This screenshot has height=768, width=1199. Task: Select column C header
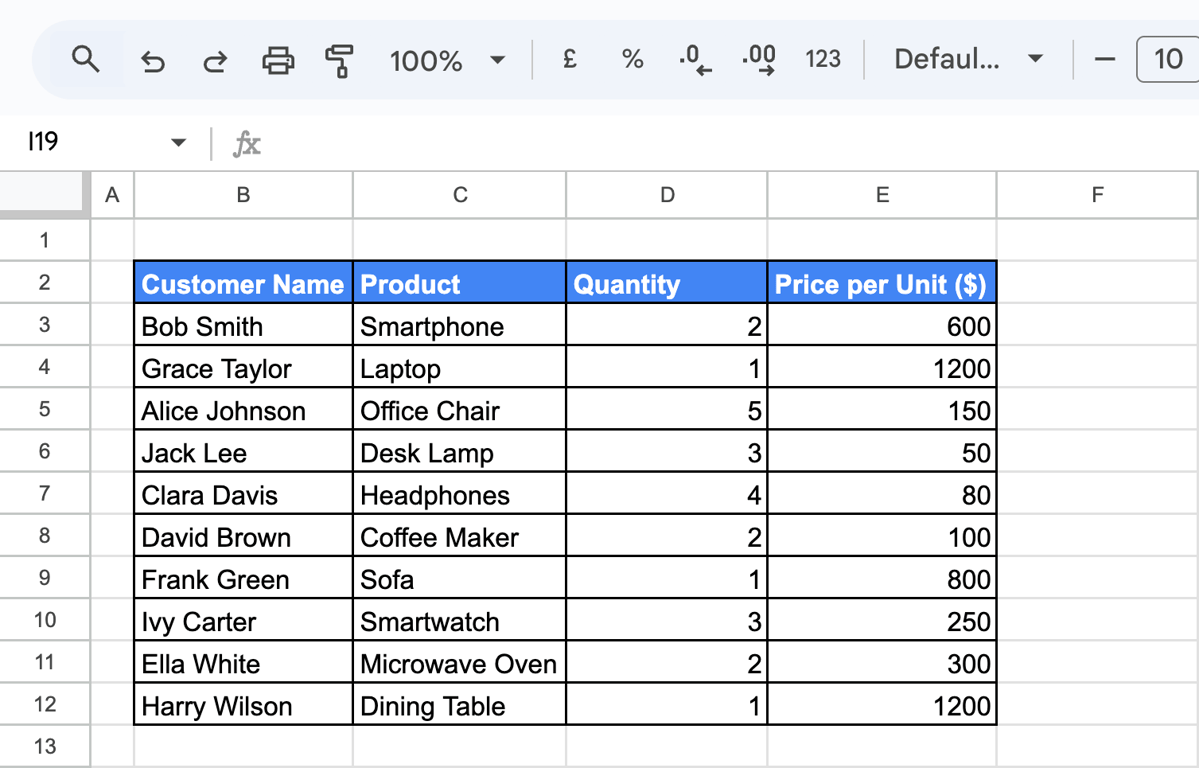(460, 195)
